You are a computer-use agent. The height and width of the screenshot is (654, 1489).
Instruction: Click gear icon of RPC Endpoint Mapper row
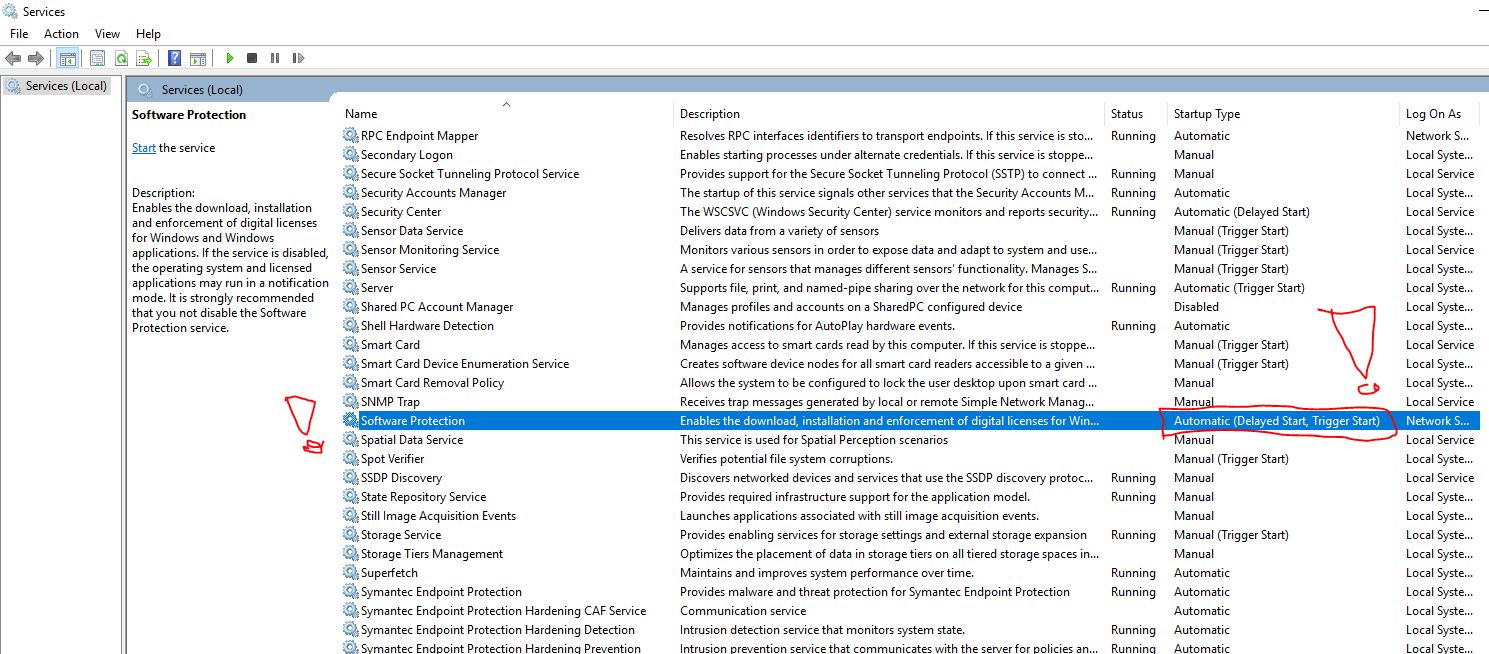[x=350, y=135]
